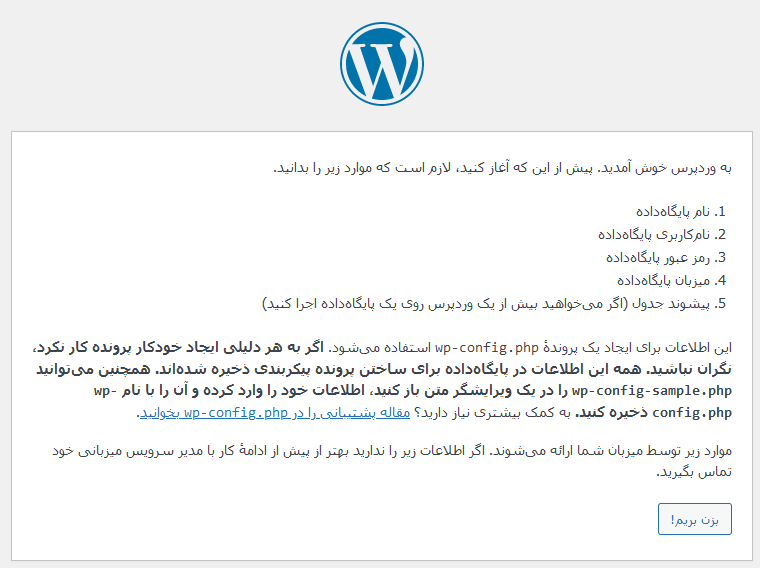
Task: Click the bold phrase «نگران نباشید»
Action: [x=696, y=369]
